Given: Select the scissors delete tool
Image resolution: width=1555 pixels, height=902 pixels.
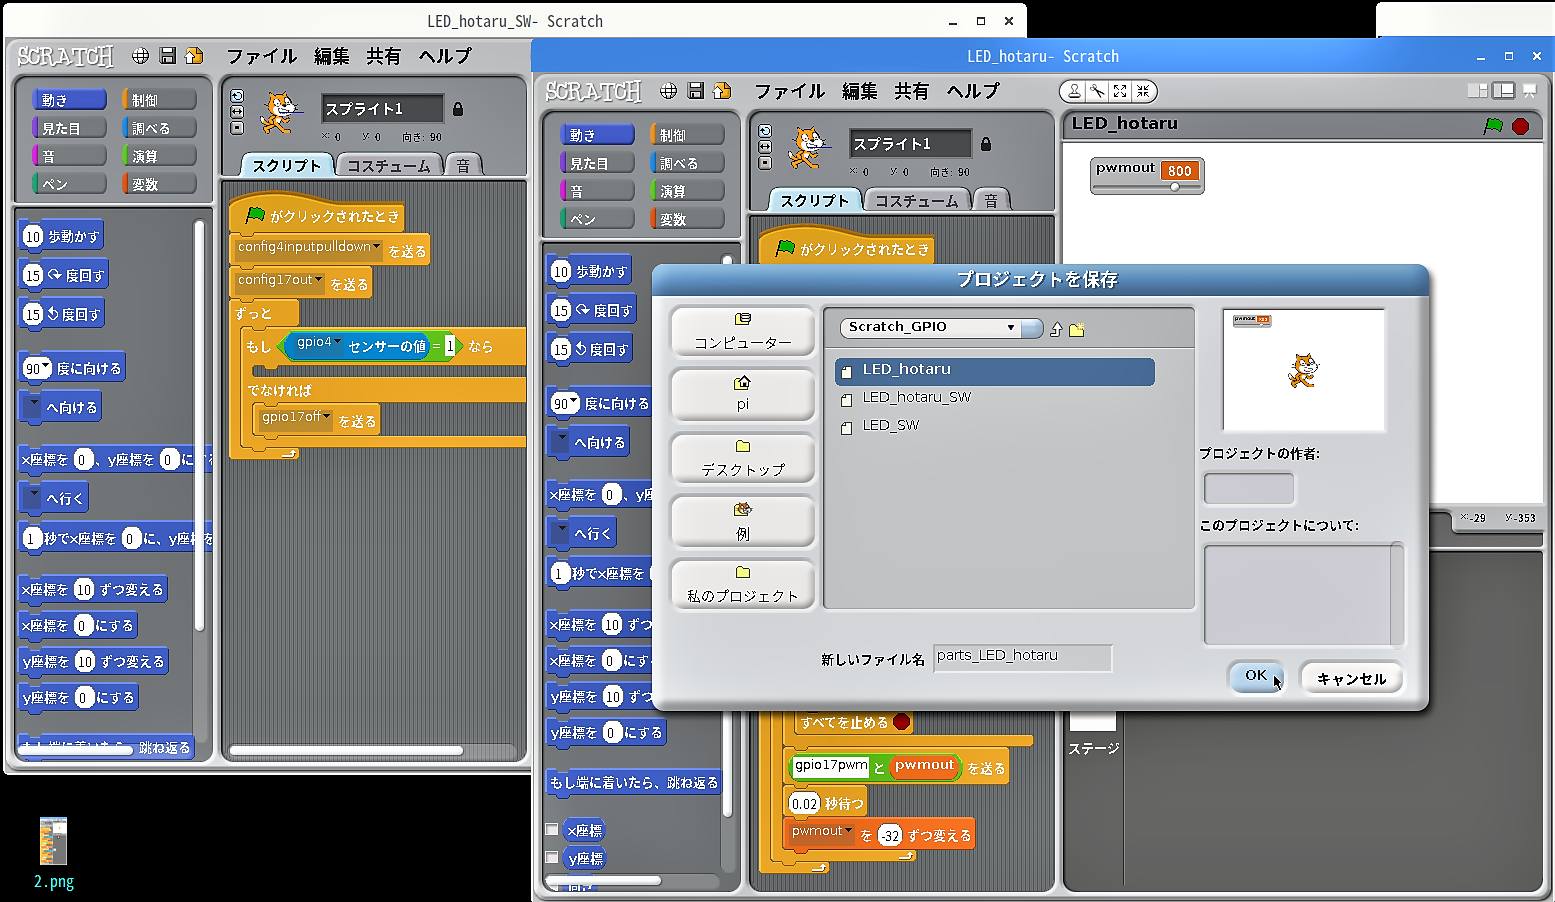Looking at the screenshot, I should 1097,91.
